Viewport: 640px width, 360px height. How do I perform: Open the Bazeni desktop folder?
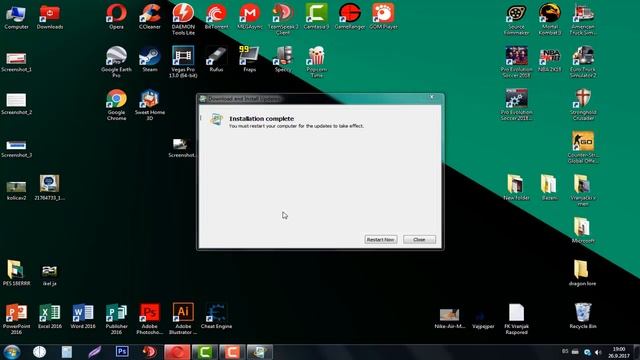click(550, 187)
